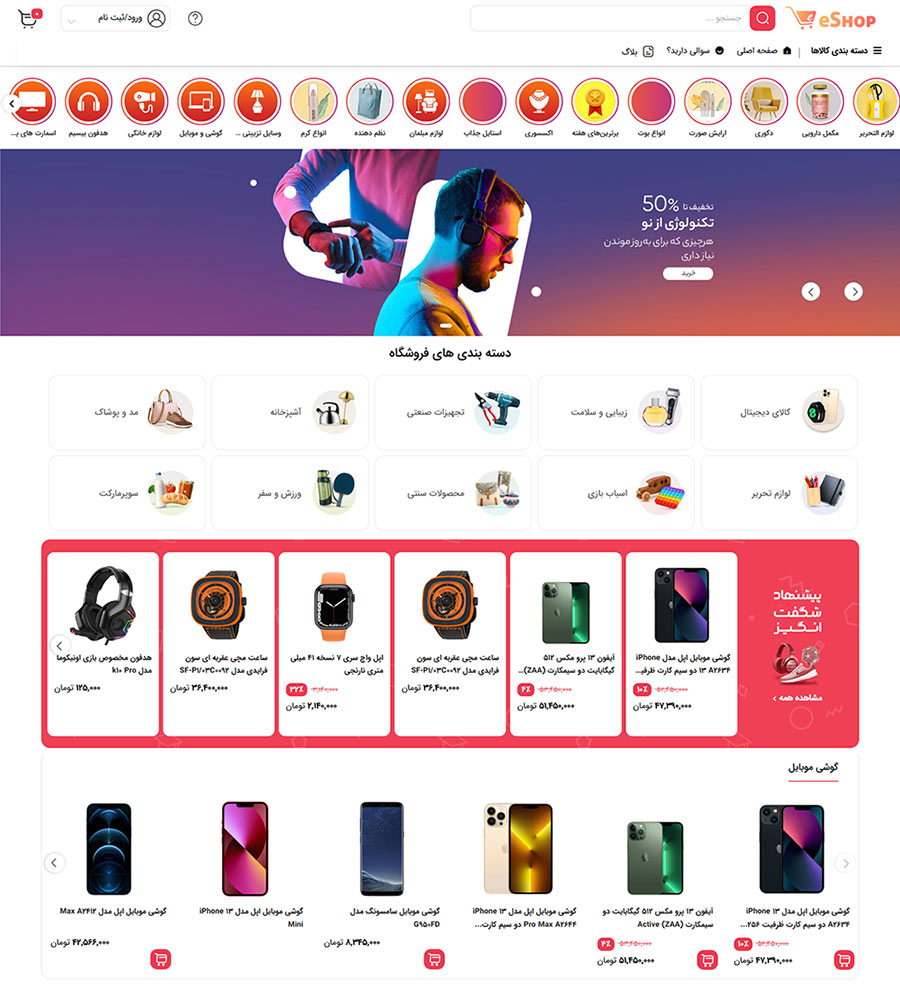Expand the login/register account dropdown
The width and height of the screenshot is (900, 995).
(115, 18)
